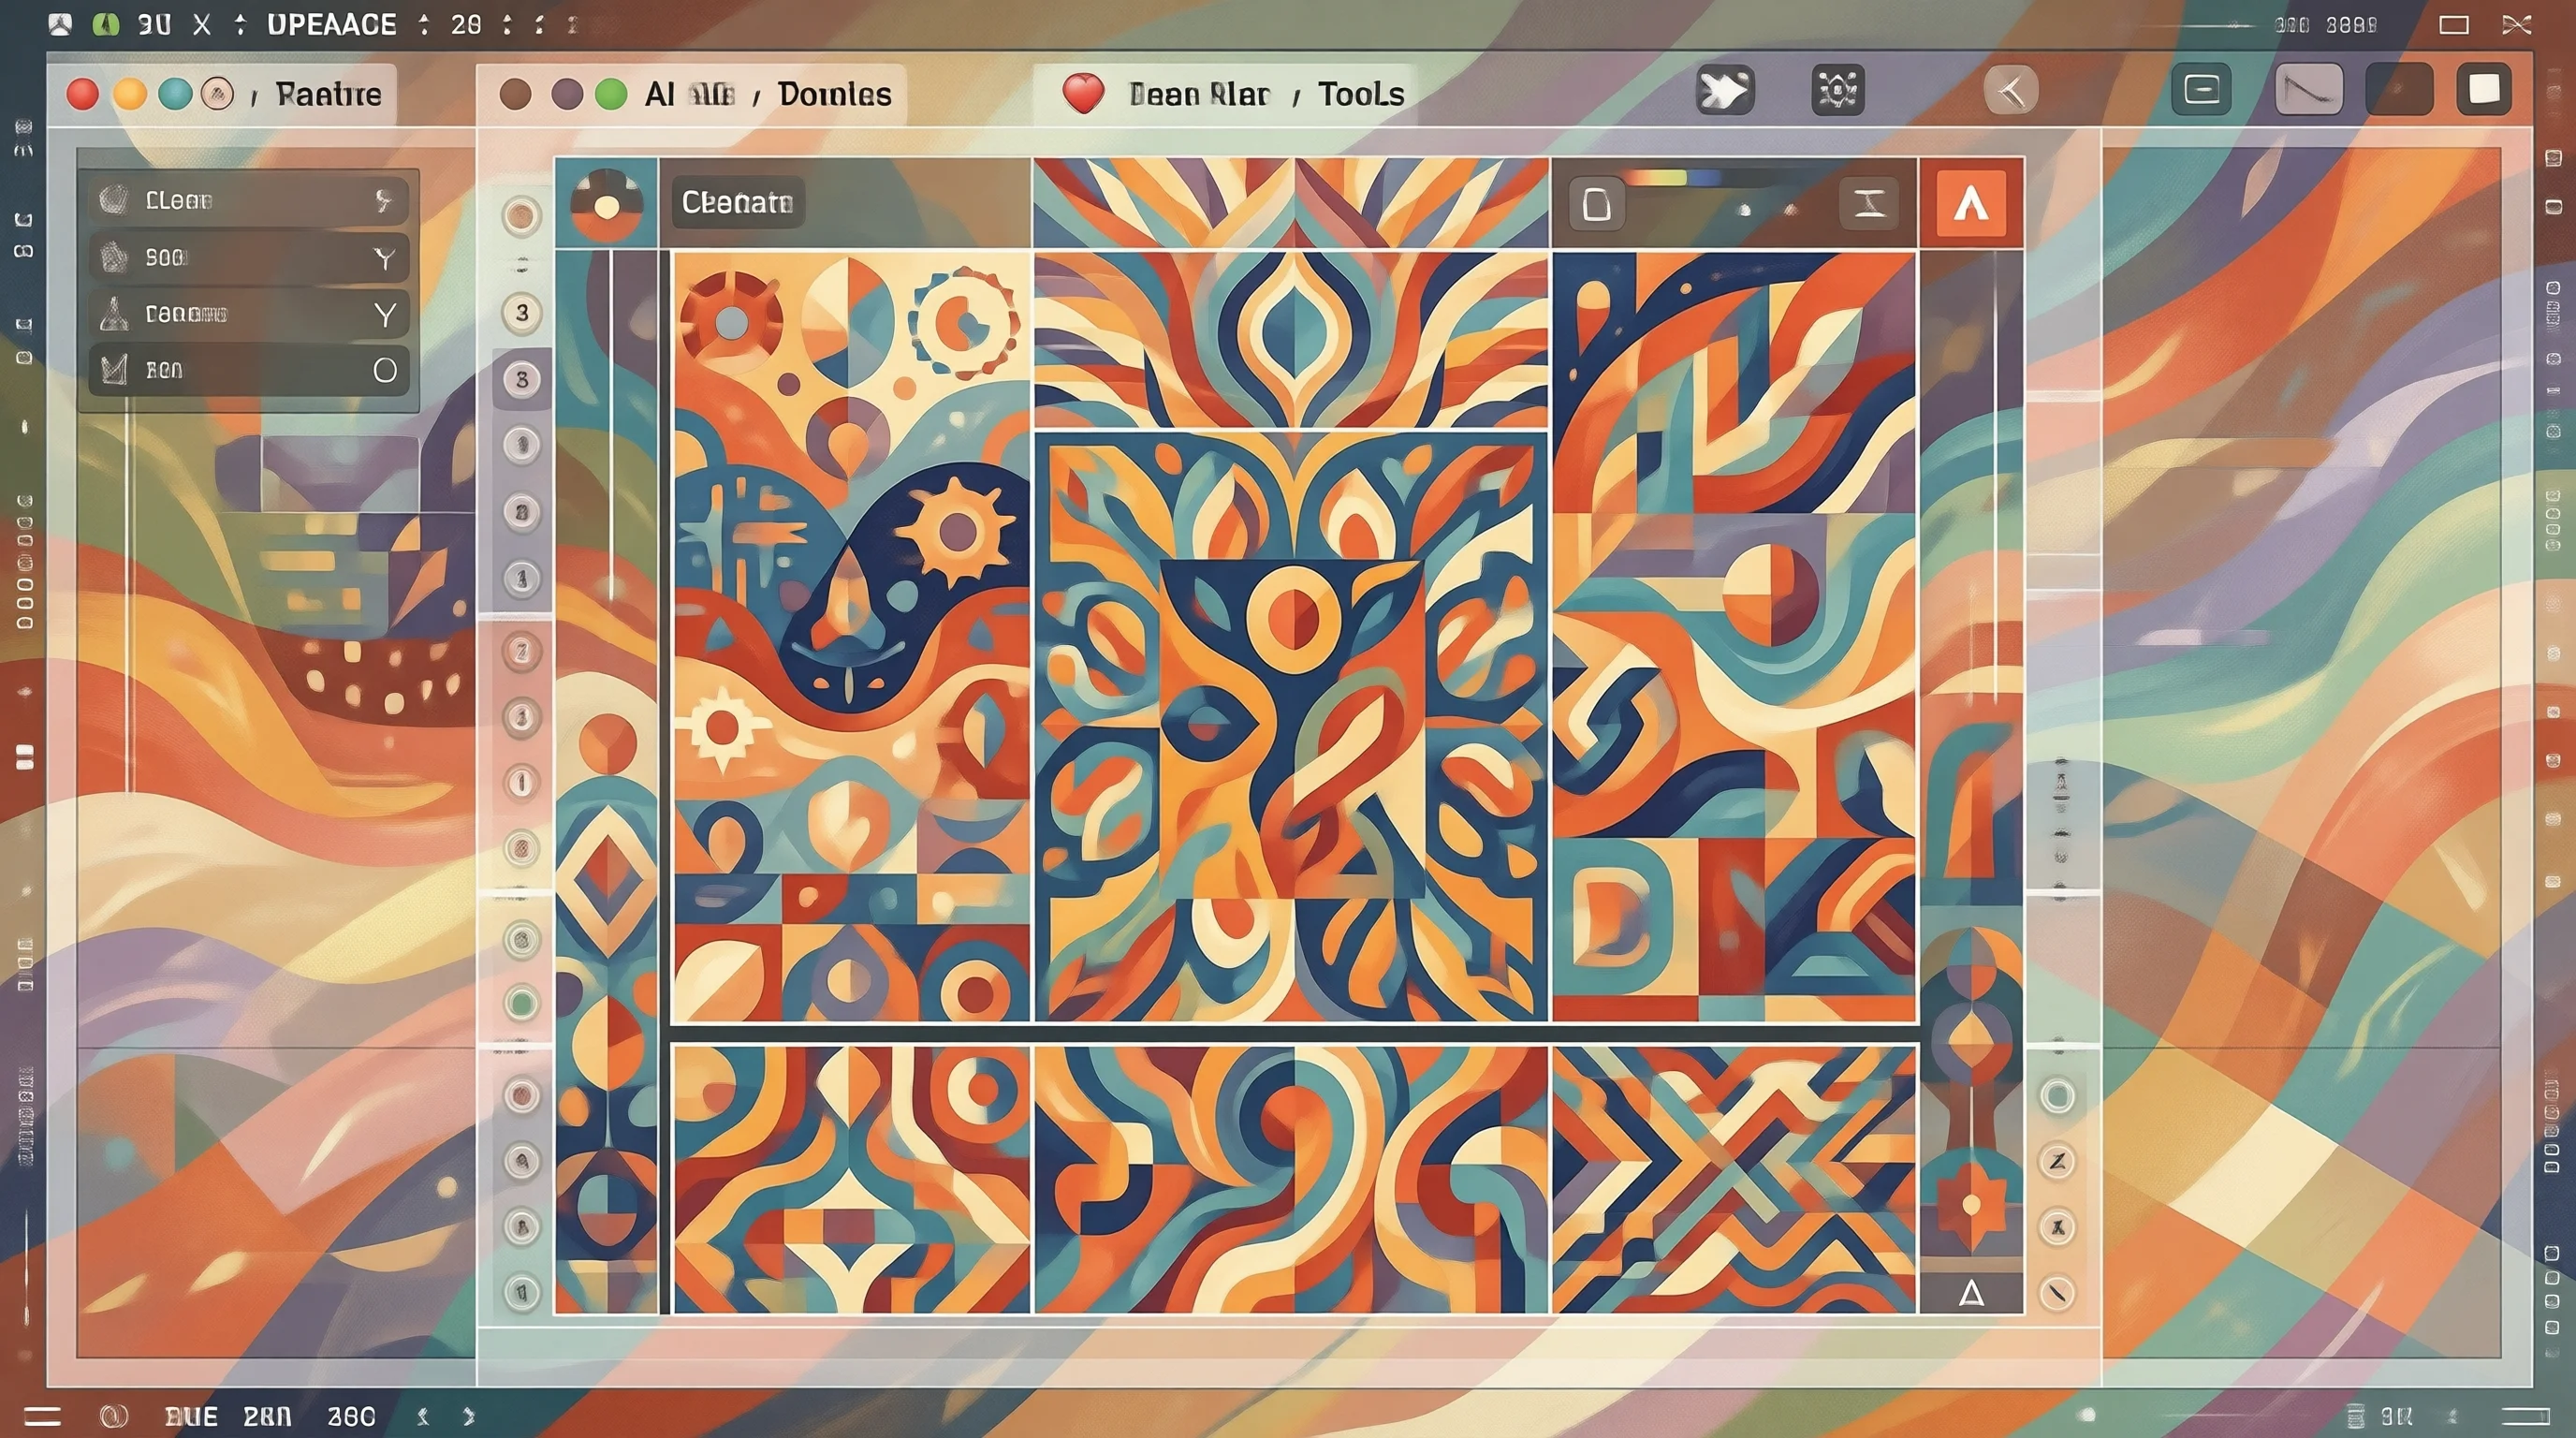The width and height of the screenshot is (2576, 1438).
Task: Open the bug-like gear icon next to the bird
Action: (1838, 91)
